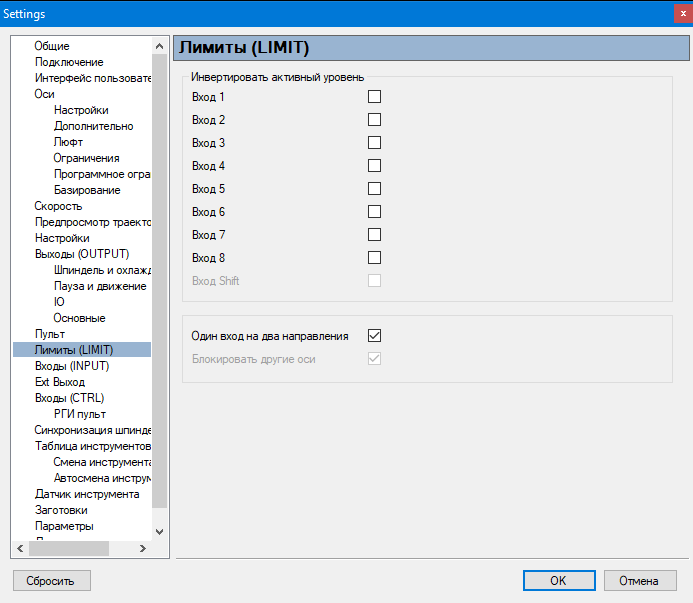693x603 pixels.
Task: Select Пауза и движение item
Action: pos(100,286)
